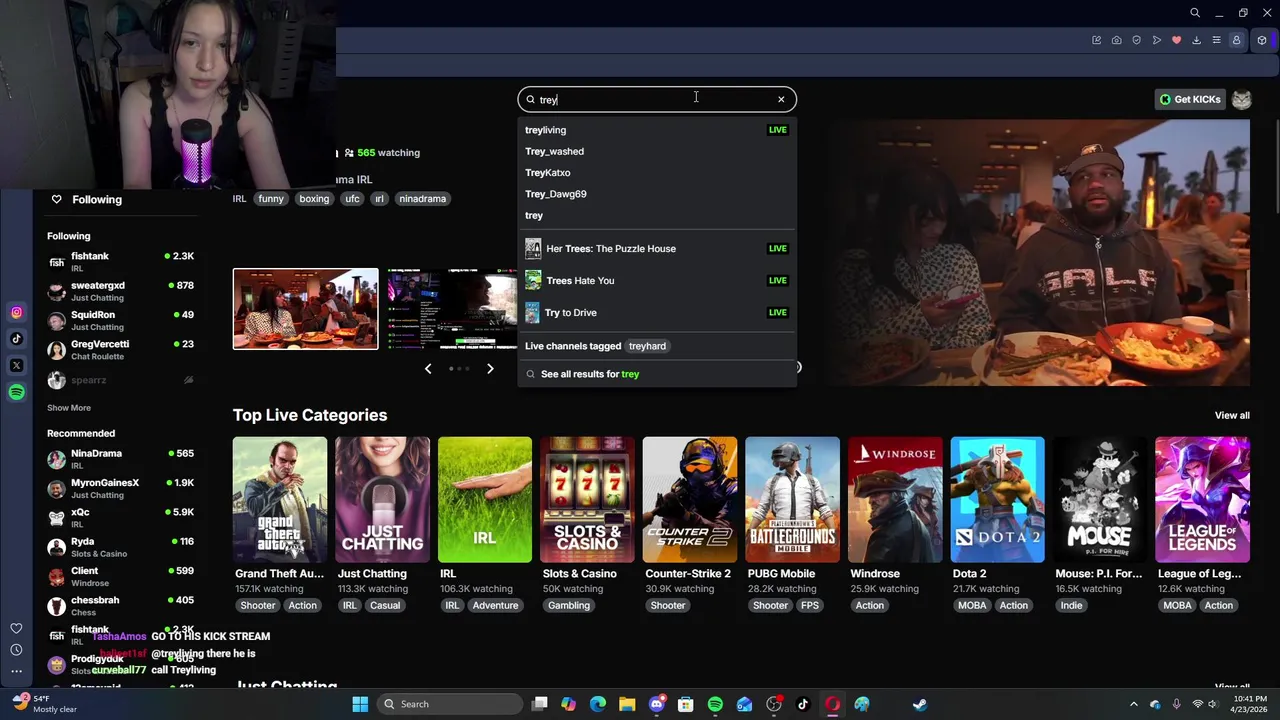Click View all for Top Live Categories
This screenshot has width=1280, height=720.
pyautogui.click(x=1232, y=415)
